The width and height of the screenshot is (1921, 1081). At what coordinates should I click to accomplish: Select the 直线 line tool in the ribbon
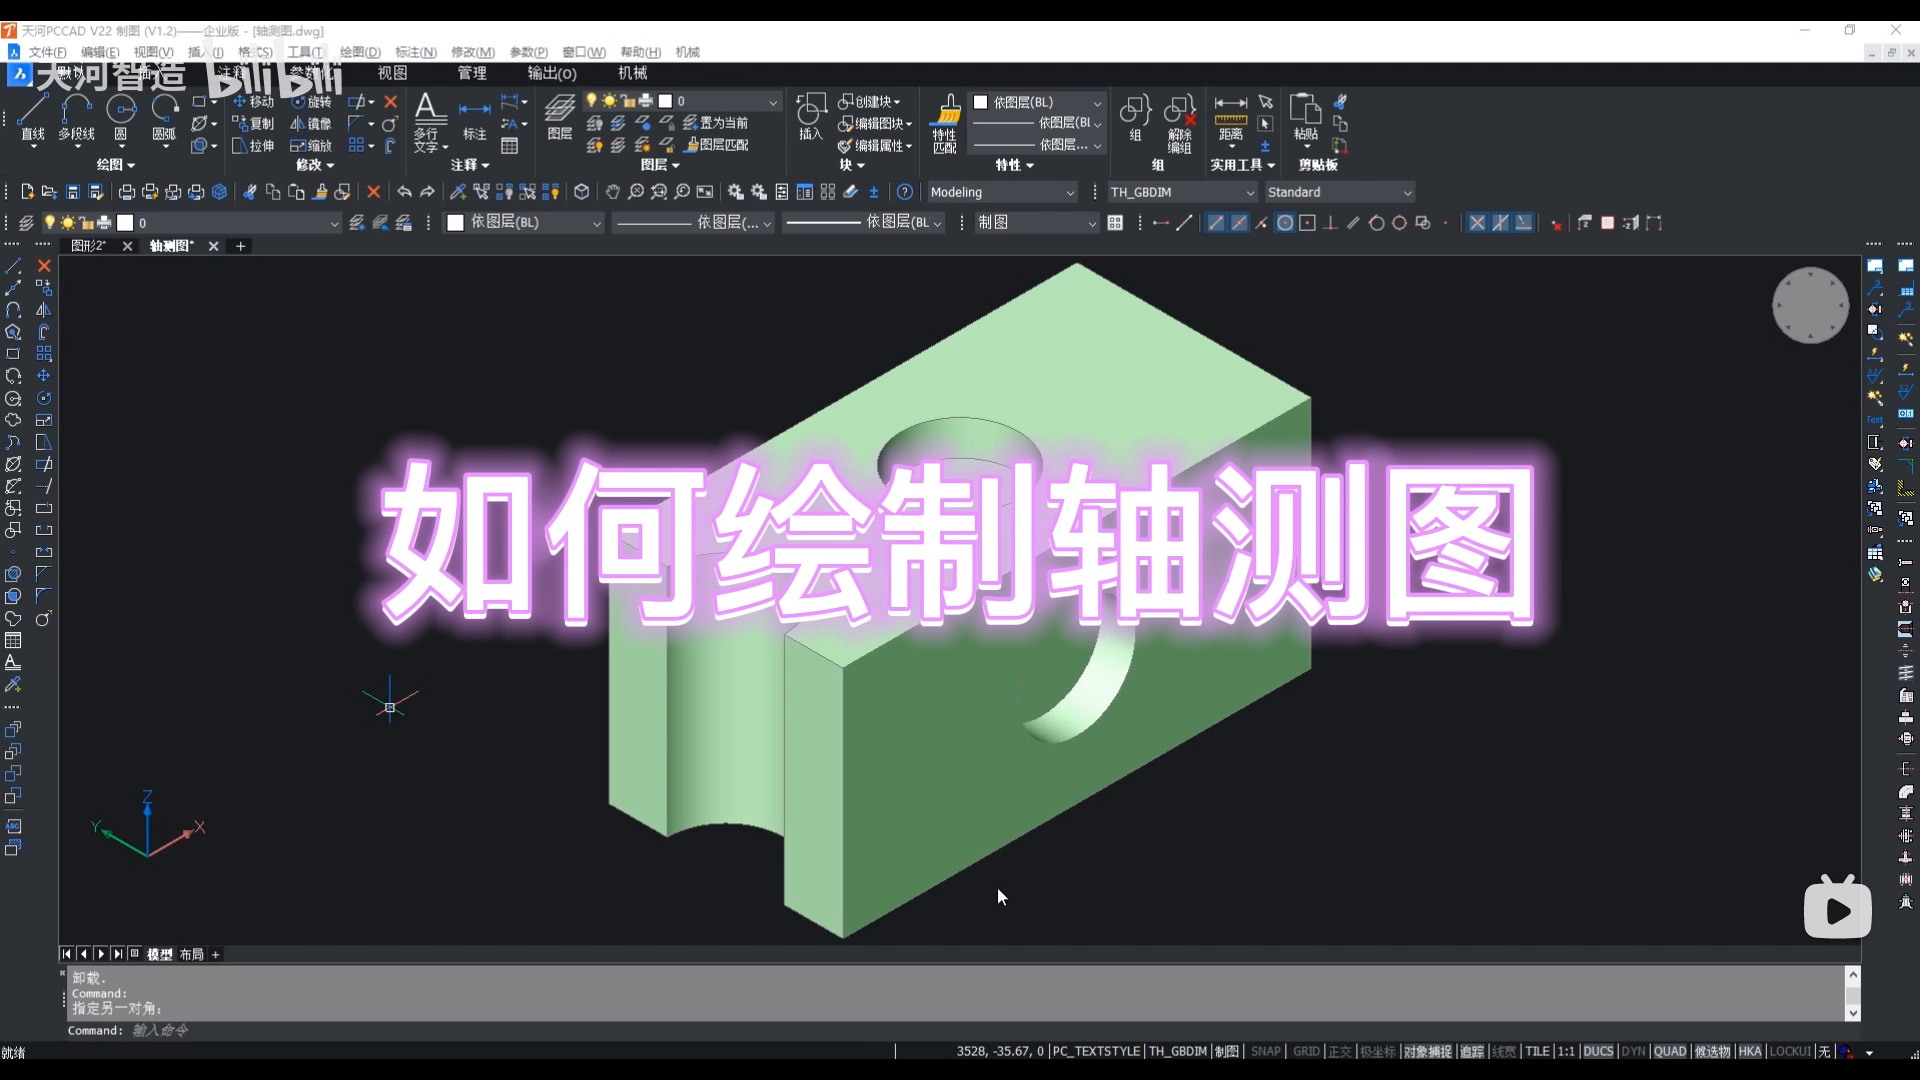[33, 118]
